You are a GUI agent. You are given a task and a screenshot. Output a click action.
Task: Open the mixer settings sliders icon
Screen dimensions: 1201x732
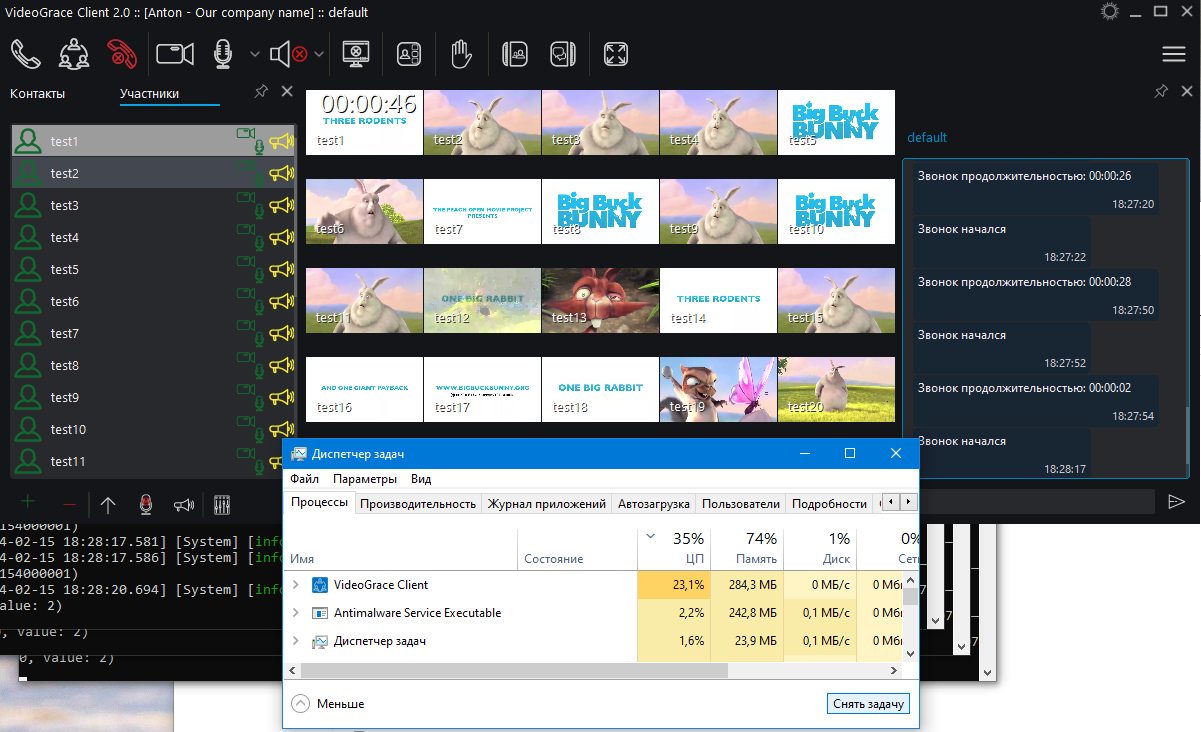[217, 504]
